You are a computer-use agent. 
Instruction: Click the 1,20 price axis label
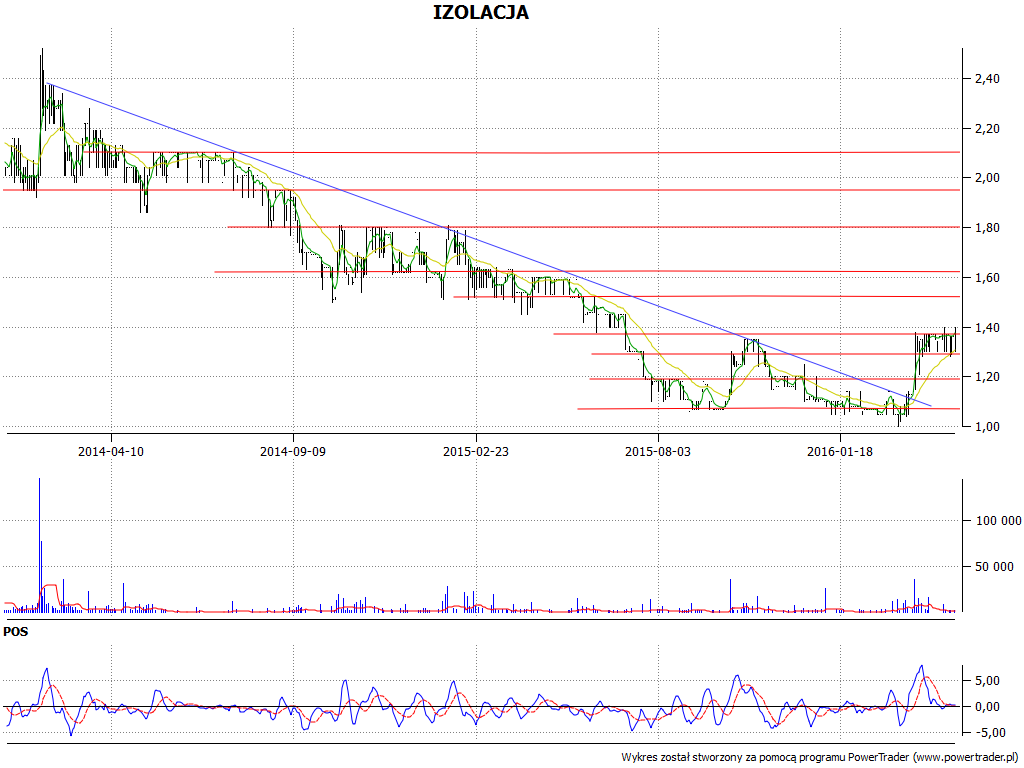(x=987, y=377)
